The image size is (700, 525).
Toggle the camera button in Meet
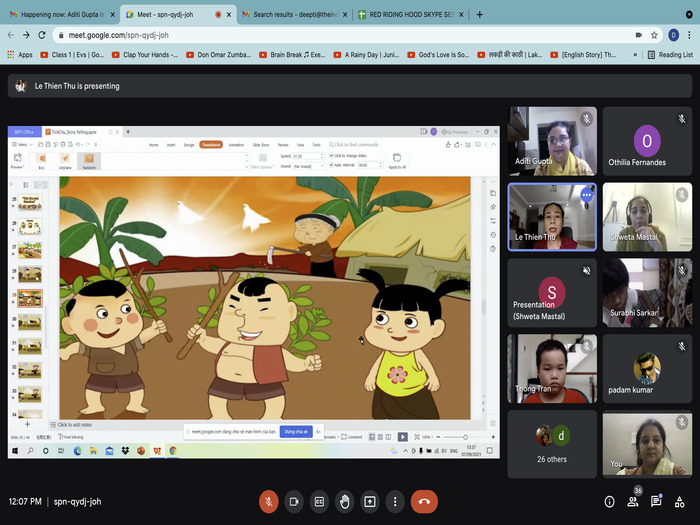294,502
